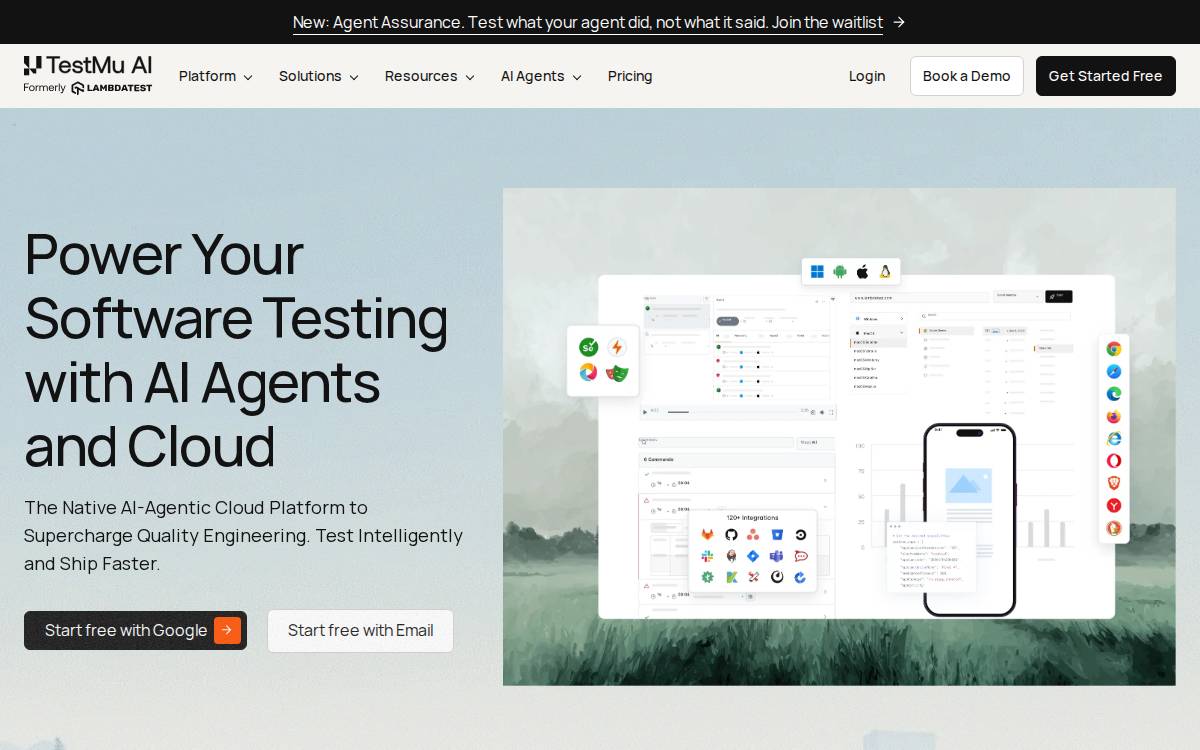Viewport: 1200px width, 750px height.
Task: Click the Get Started Free button
Action: point(1106,76)
